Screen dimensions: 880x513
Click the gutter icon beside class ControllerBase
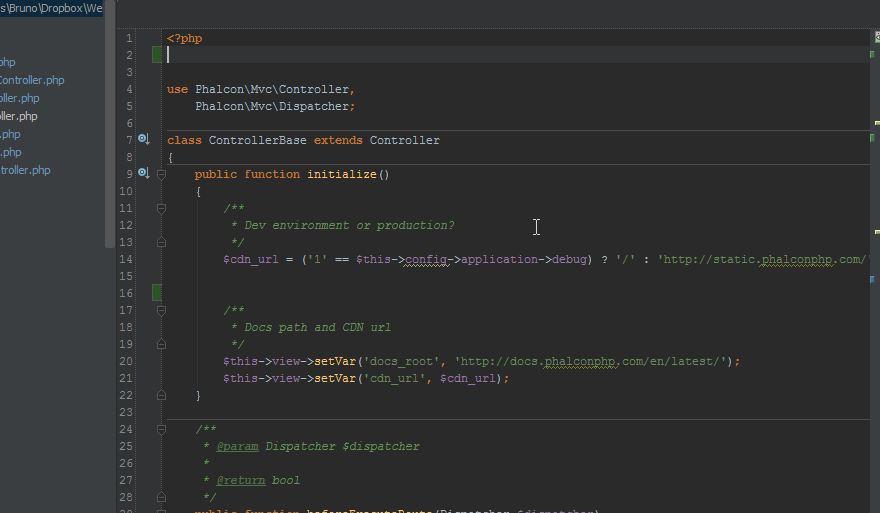(143, 140)
